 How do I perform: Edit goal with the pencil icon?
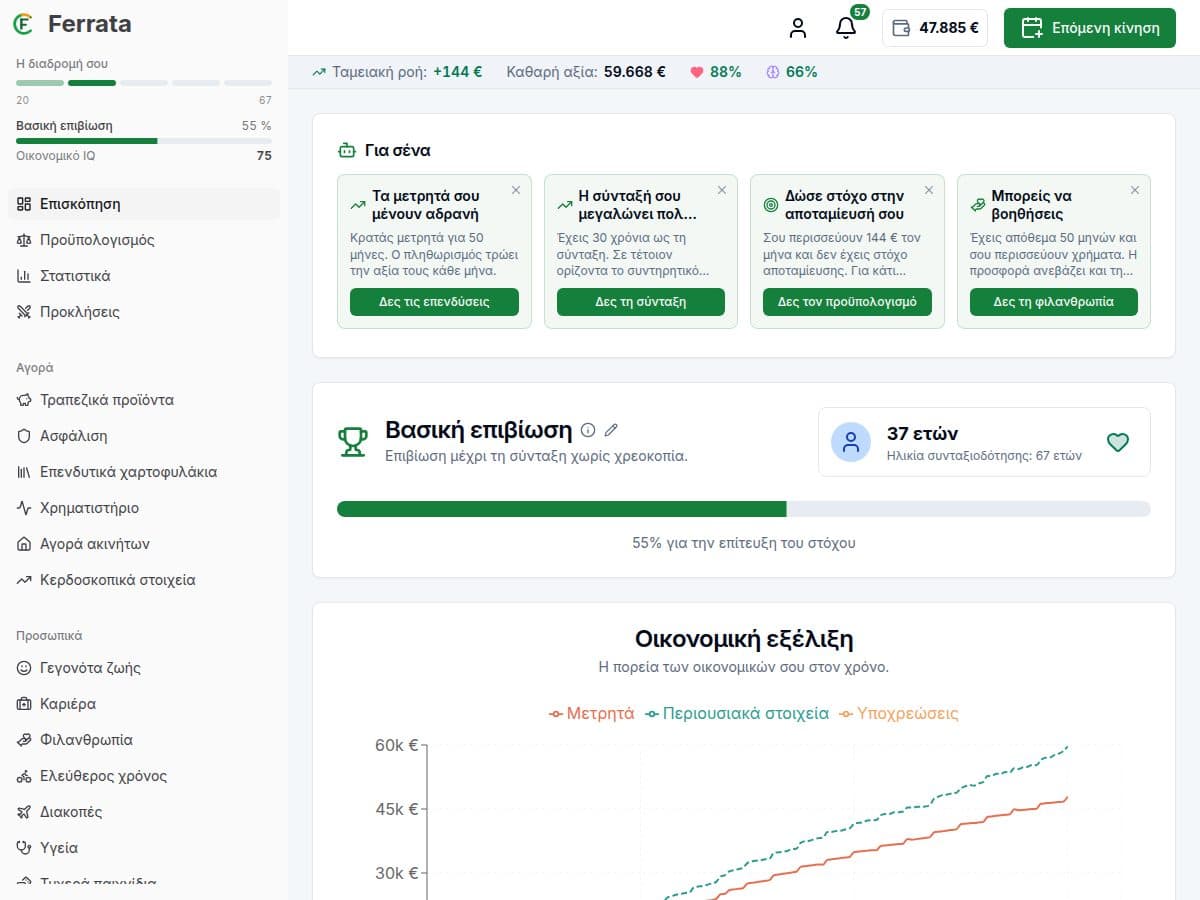(x=612, y=430)
